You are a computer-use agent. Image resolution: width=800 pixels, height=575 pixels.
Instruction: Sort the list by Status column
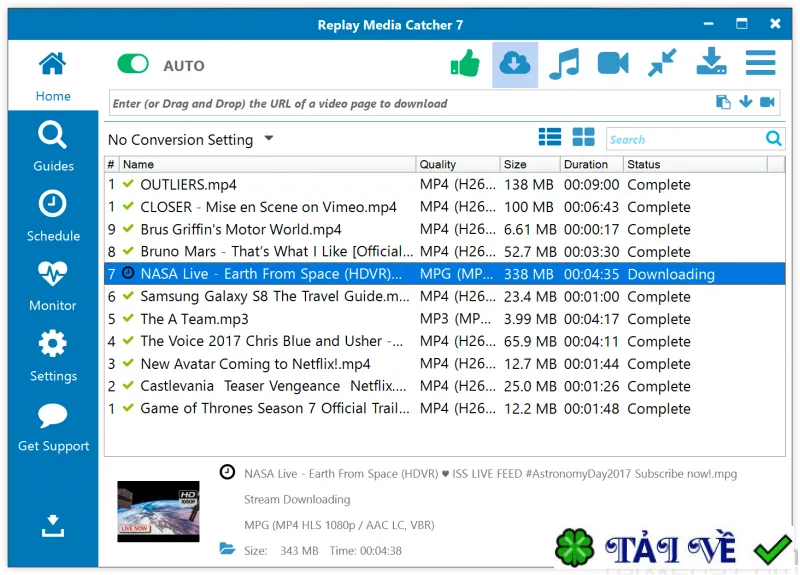pyautogui.click(x=694, y=164)
